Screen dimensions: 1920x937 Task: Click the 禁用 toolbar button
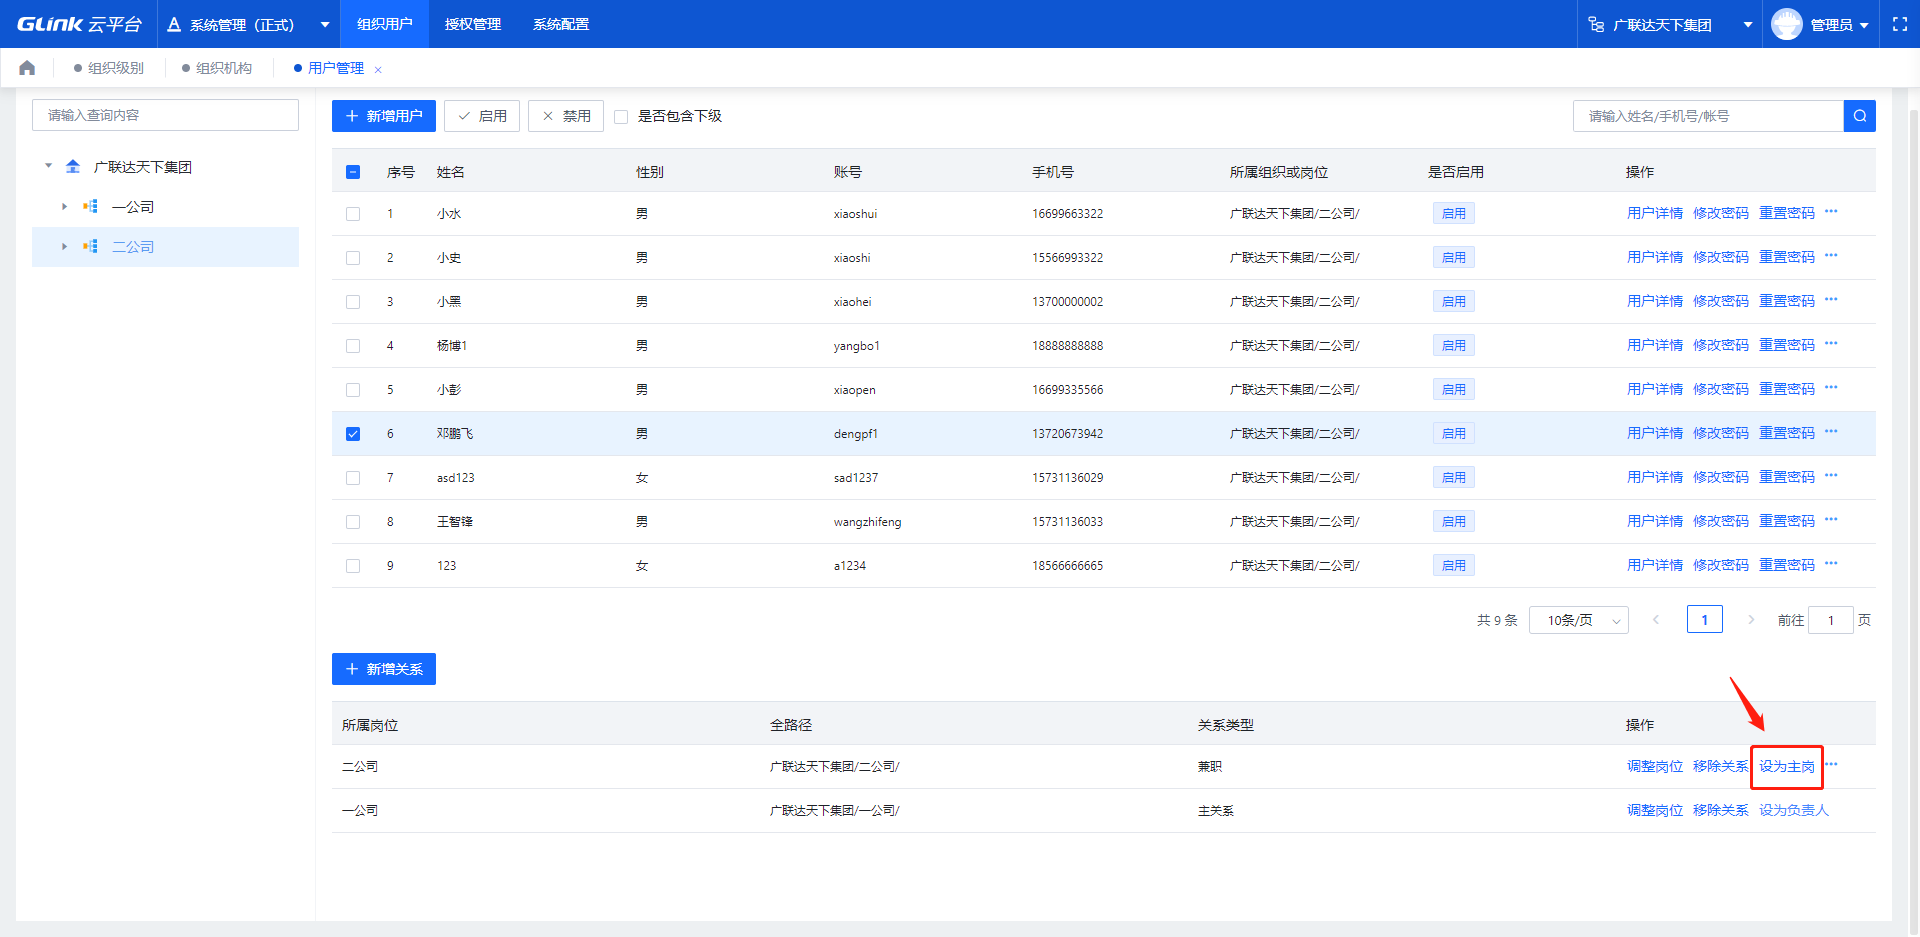tap(566, 116)
